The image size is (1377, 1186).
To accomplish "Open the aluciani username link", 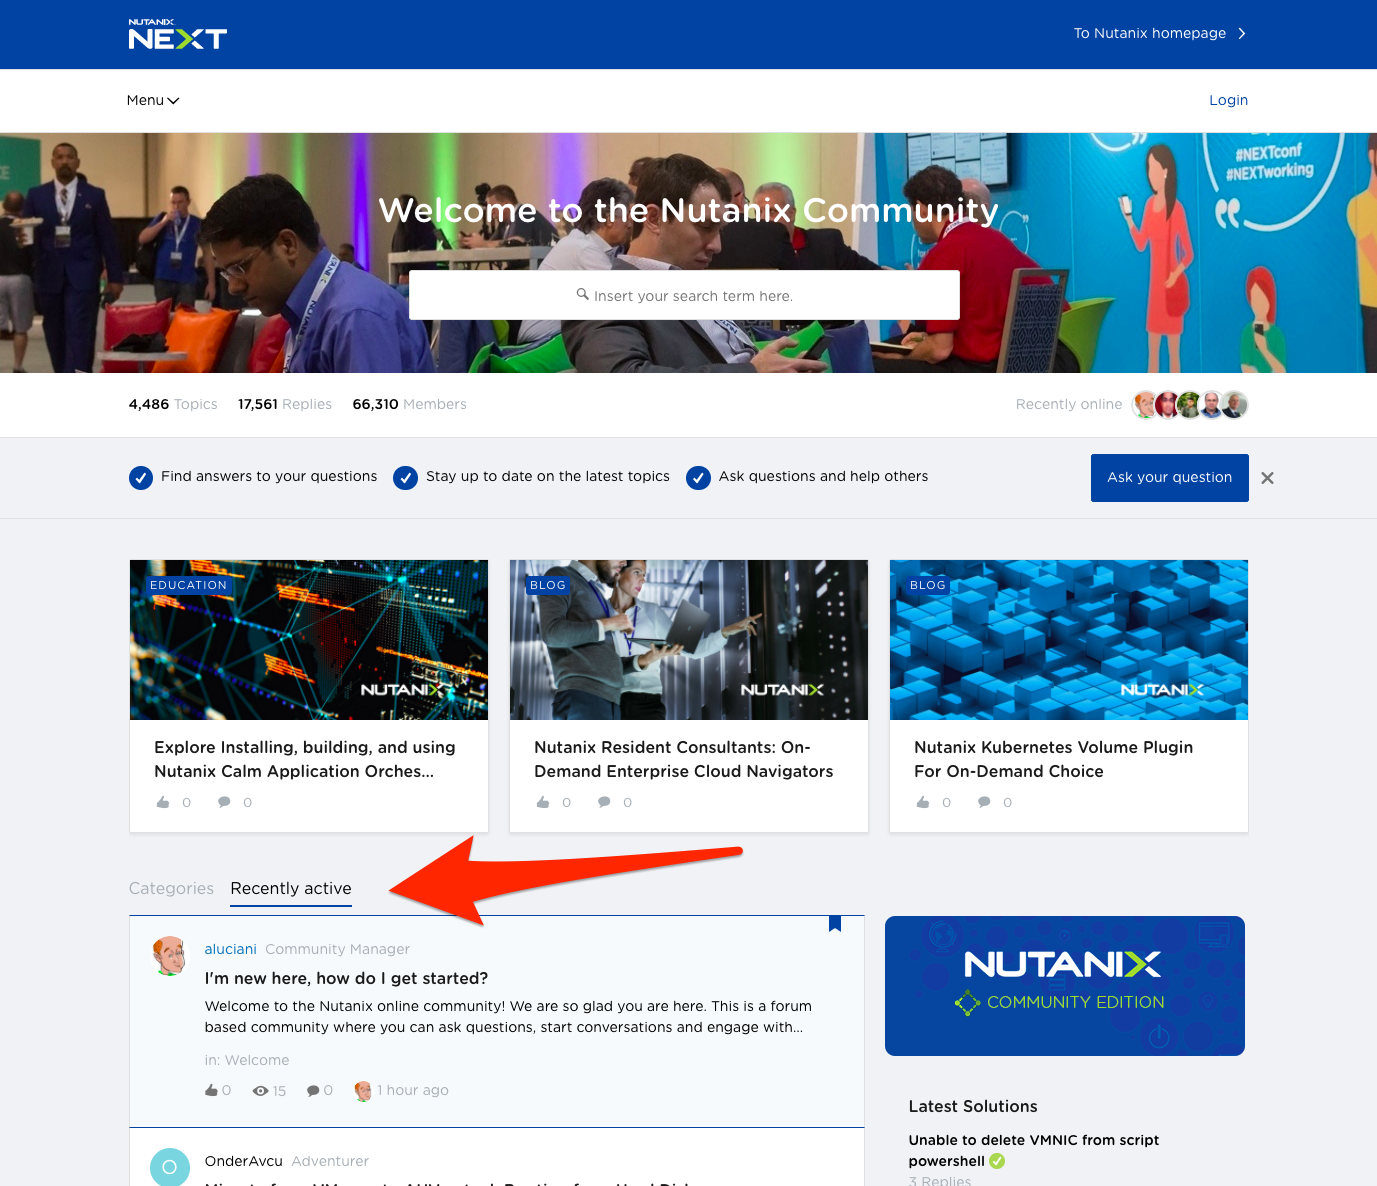I will (x=231, y=949).
